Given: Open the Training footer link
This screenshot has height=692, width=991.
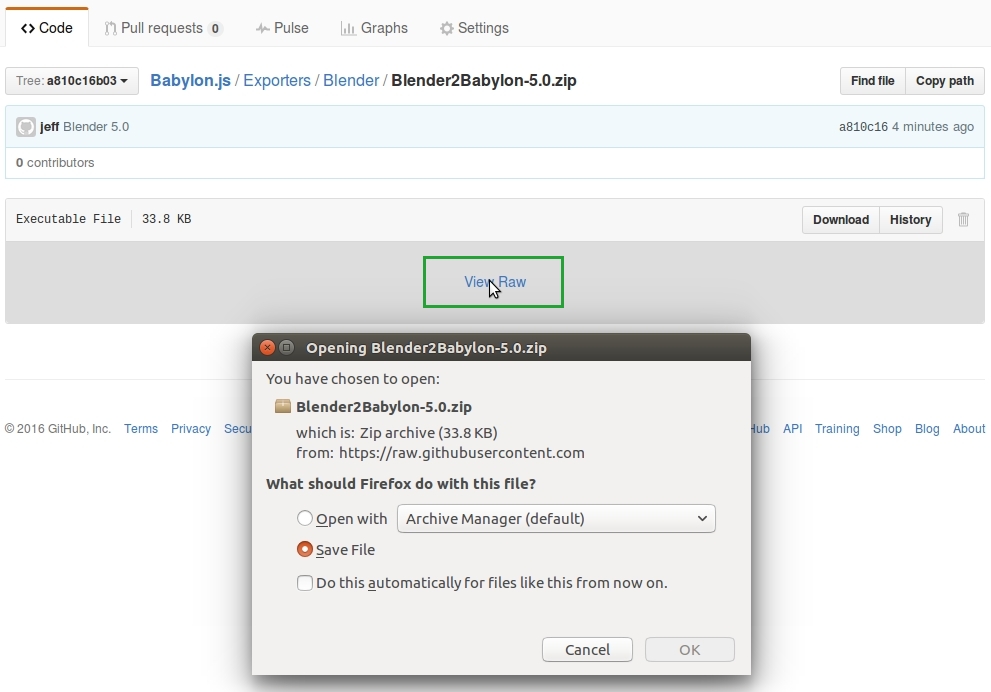Looking at the screenshot, I should point(837,428).
